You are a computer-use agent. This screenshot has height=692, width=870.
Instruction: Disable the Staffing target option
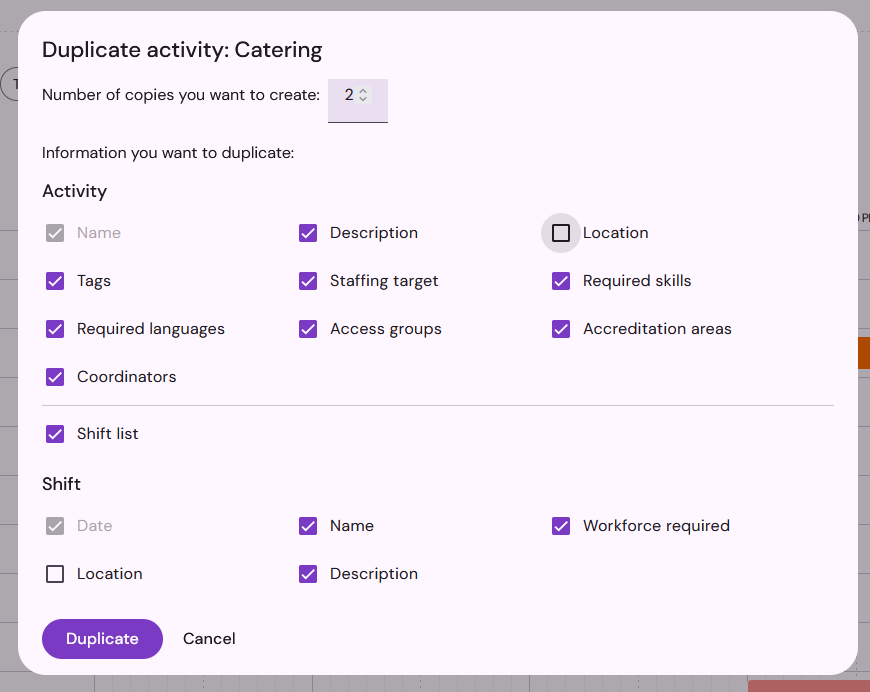(308, 281)
